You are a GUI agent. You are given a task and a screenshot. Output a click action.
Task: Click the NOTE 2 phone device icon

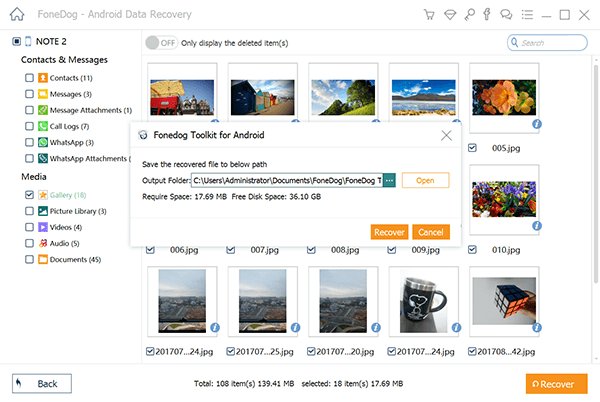point(28,41)
